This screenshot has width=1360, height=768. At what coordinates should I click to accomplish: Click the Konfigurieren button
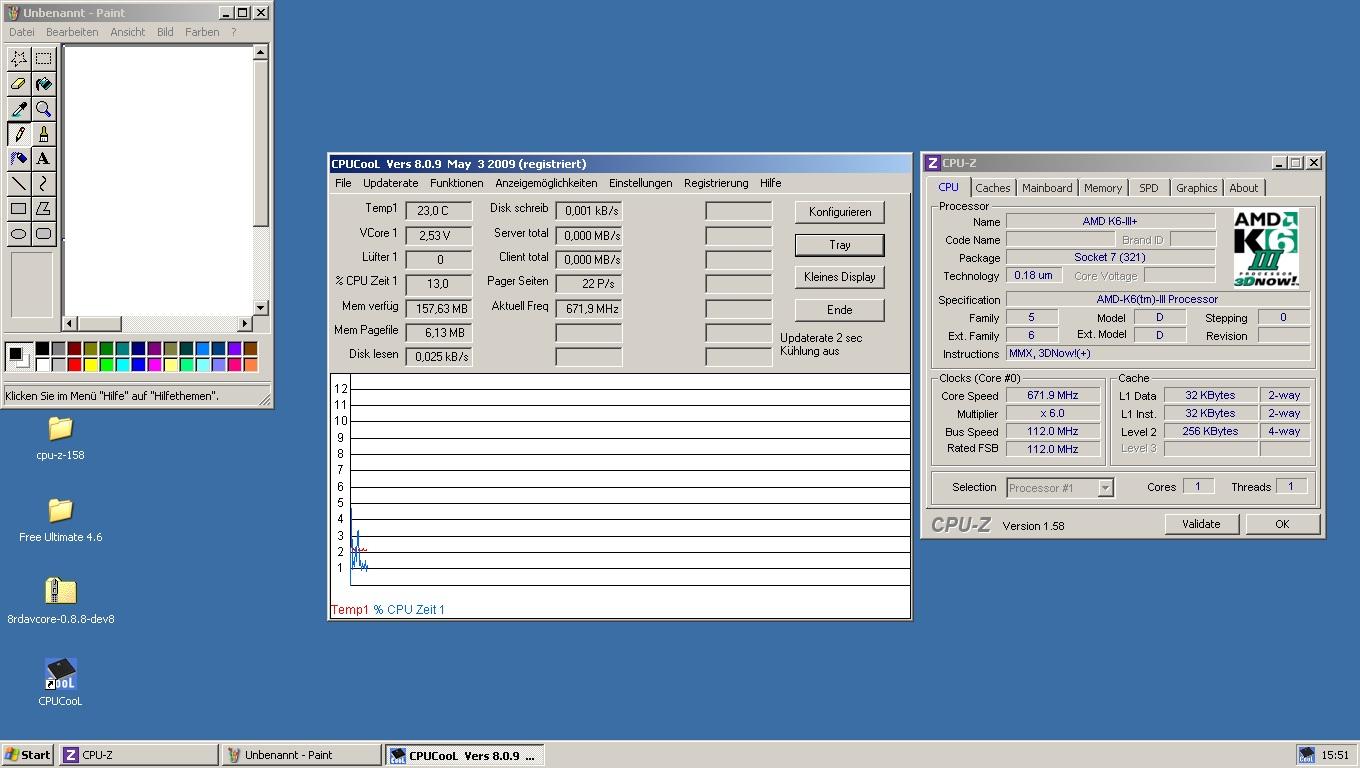(x=840, y=212)
